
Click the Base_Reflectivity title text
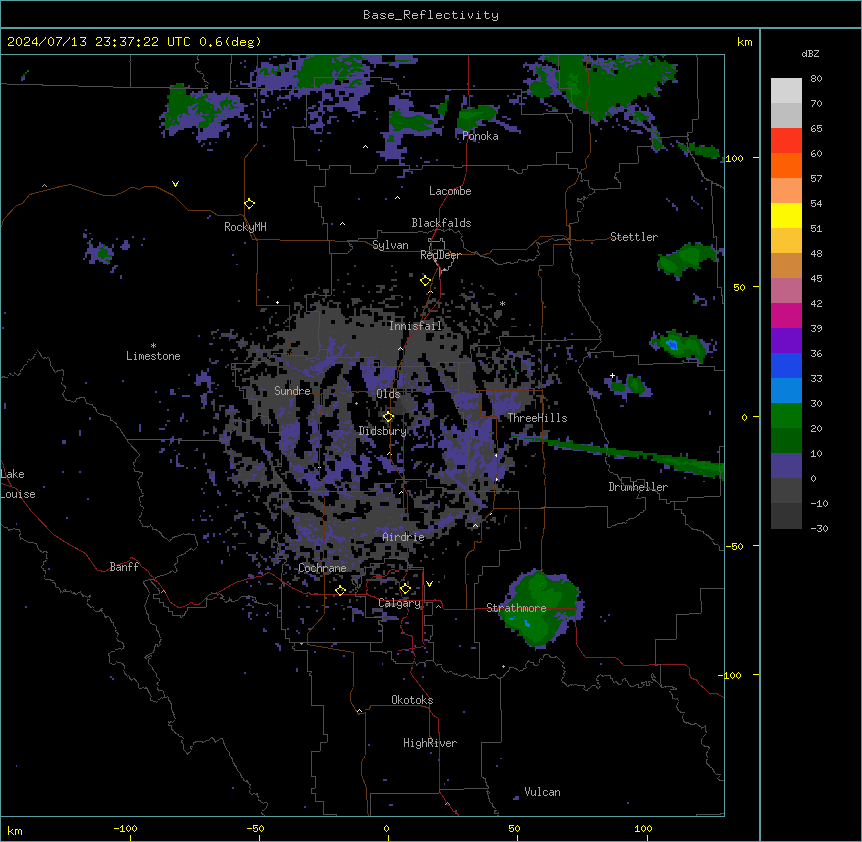(x=431, y=15)
